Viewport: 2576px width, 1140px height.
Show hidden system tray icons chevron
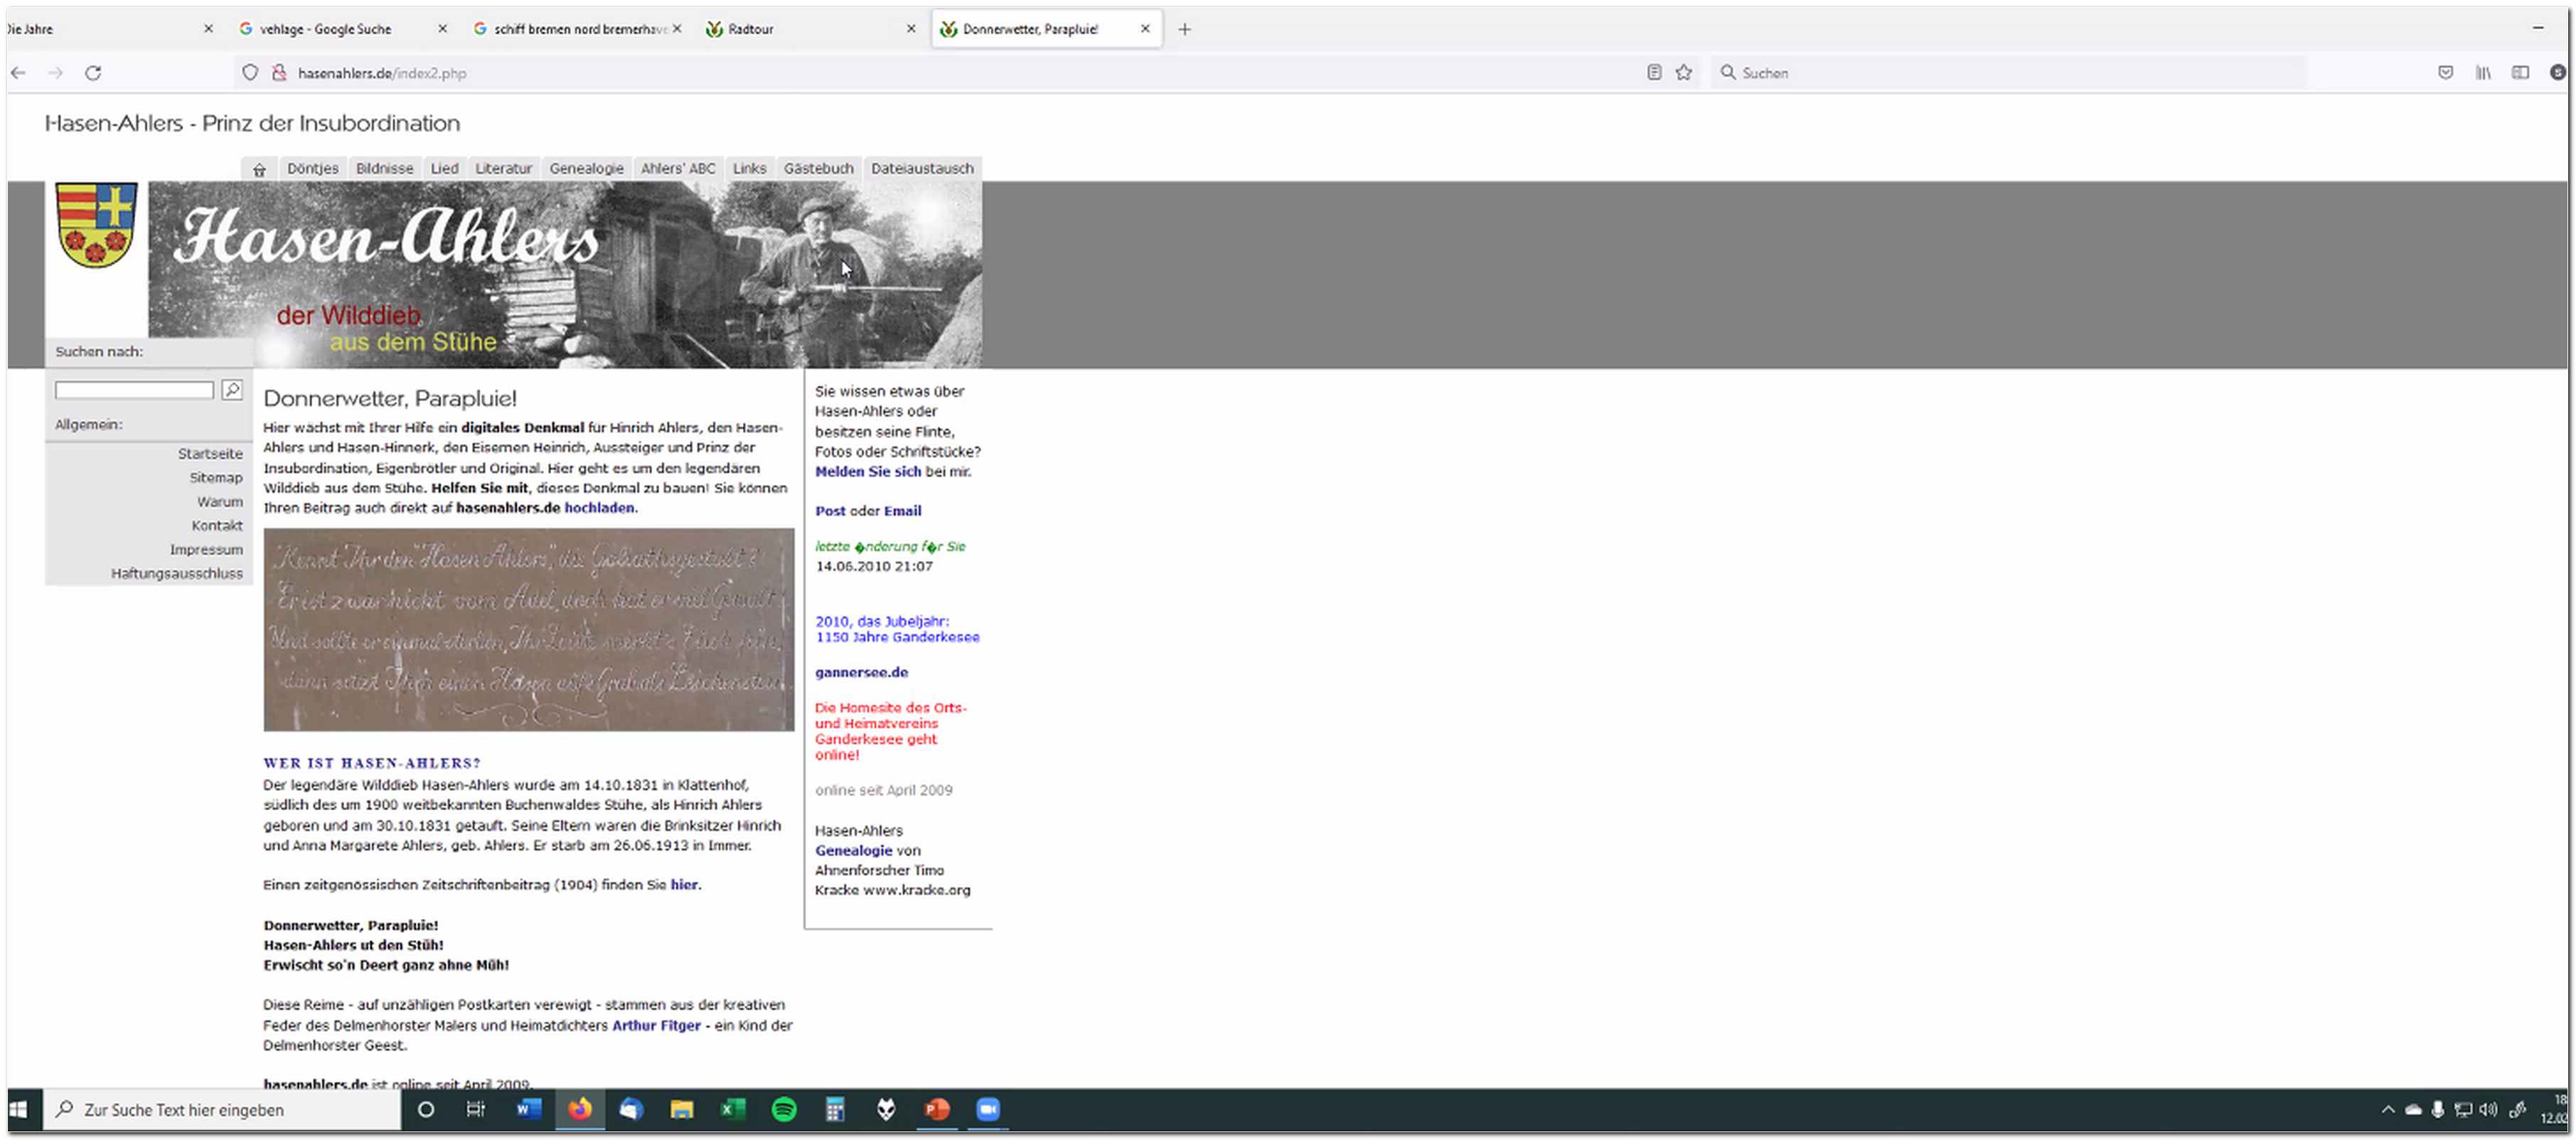pos(2388,1109)
